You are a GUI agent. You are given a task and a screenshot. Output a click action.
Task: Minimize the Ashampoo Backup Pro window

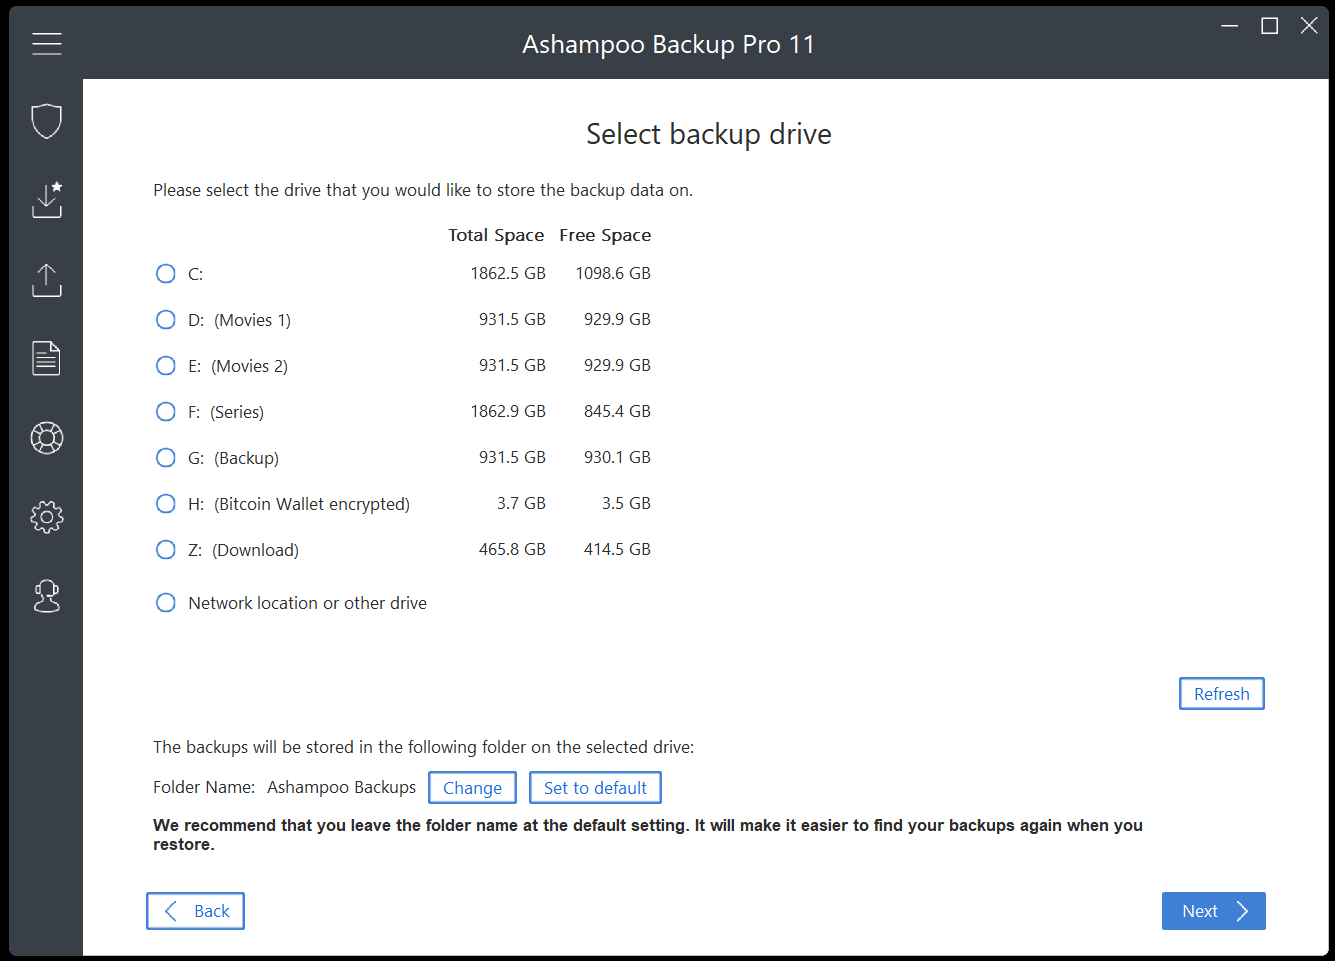click(1230, 26)
